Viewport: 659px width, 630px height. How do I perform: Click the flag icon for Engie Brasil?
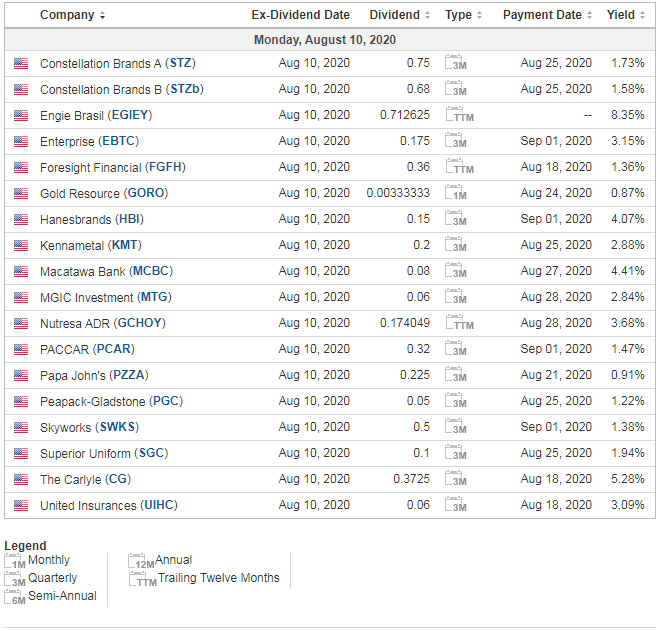pos(21,116)
